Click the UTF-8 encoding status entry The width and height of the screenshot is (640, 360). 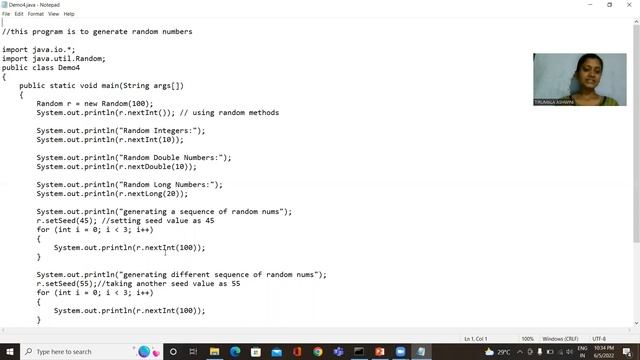[599, 339]
